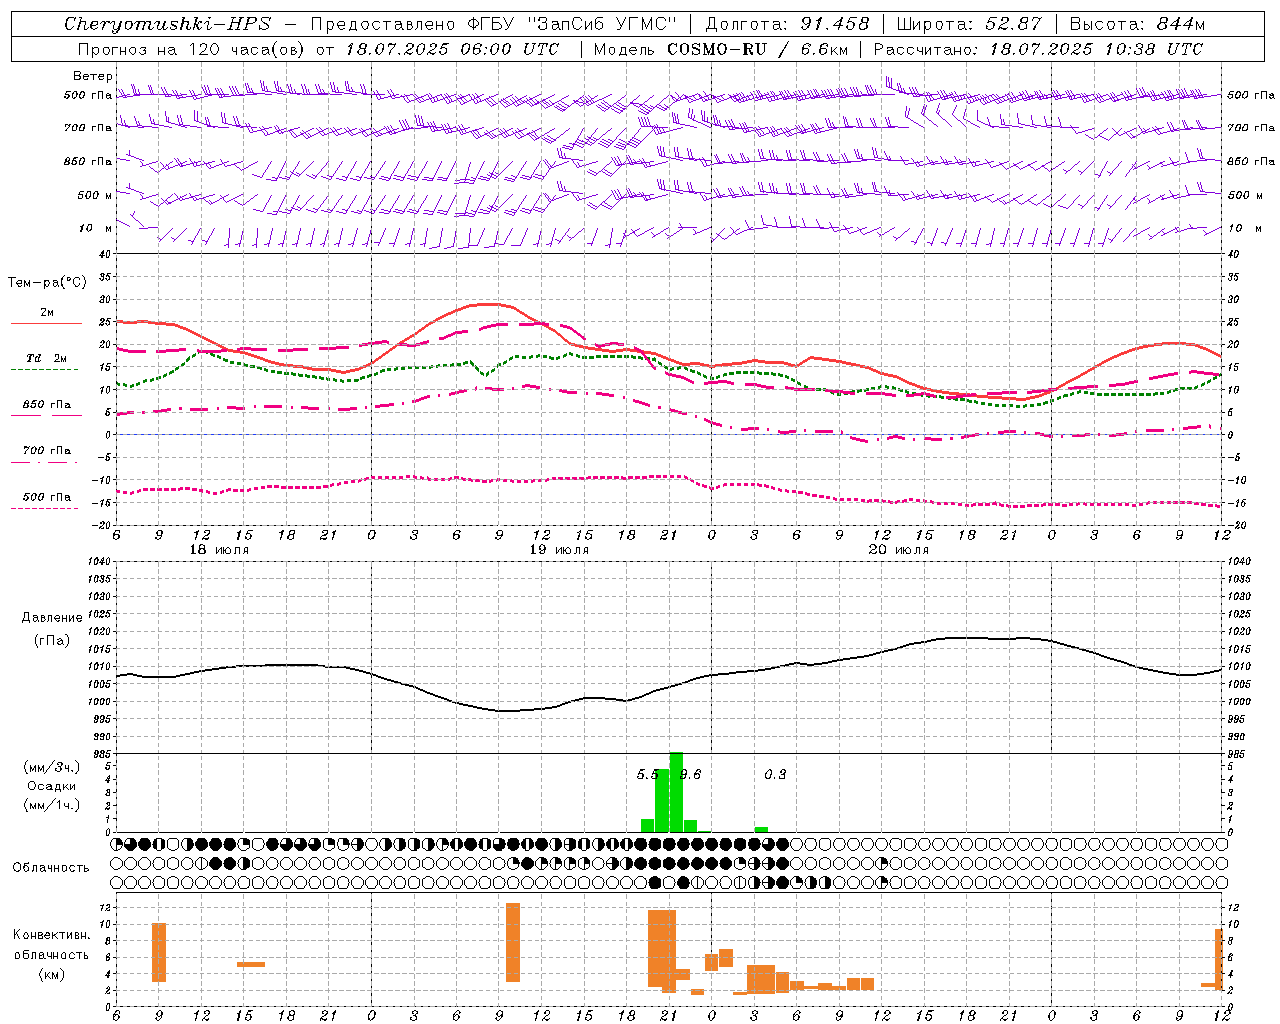
Task: Click the '9.6' precipitation amount value
Action: coord(691,774)
